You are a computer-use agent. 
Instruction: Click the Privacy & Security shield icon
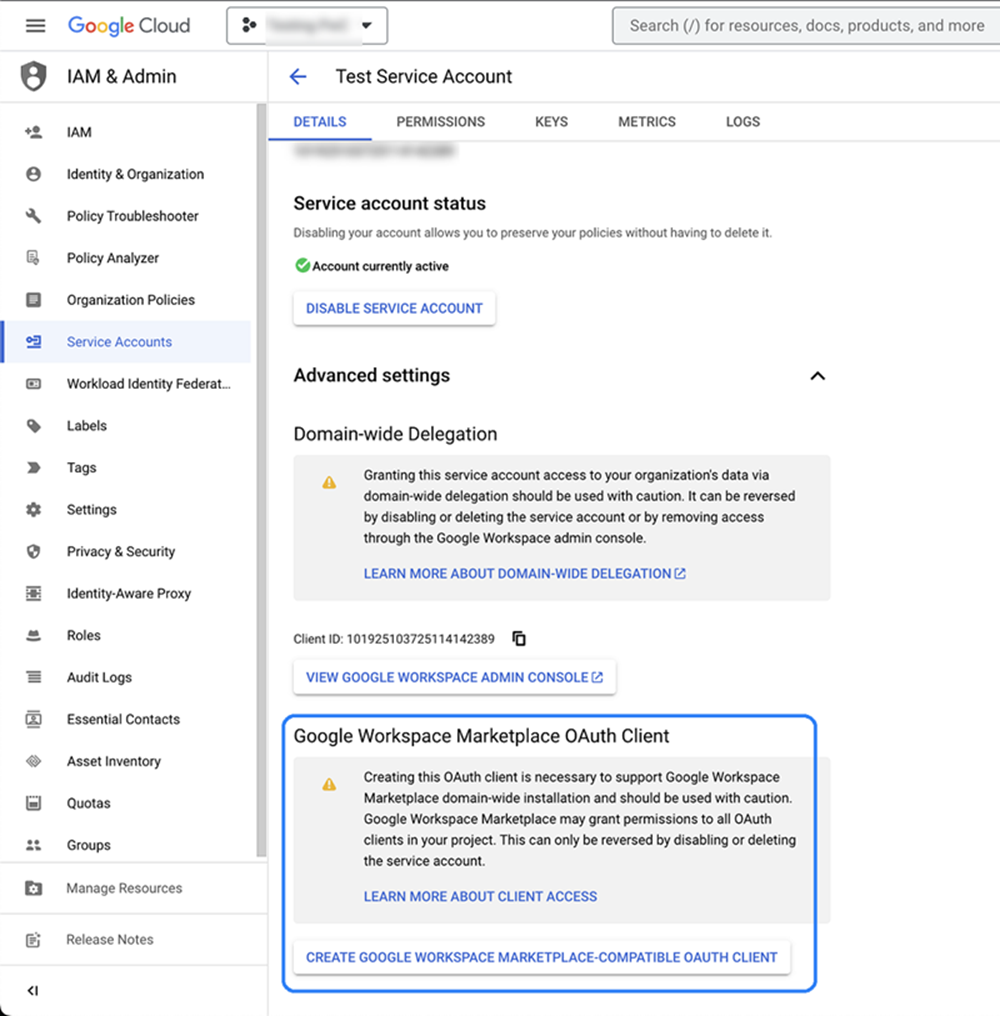(34, 552)
